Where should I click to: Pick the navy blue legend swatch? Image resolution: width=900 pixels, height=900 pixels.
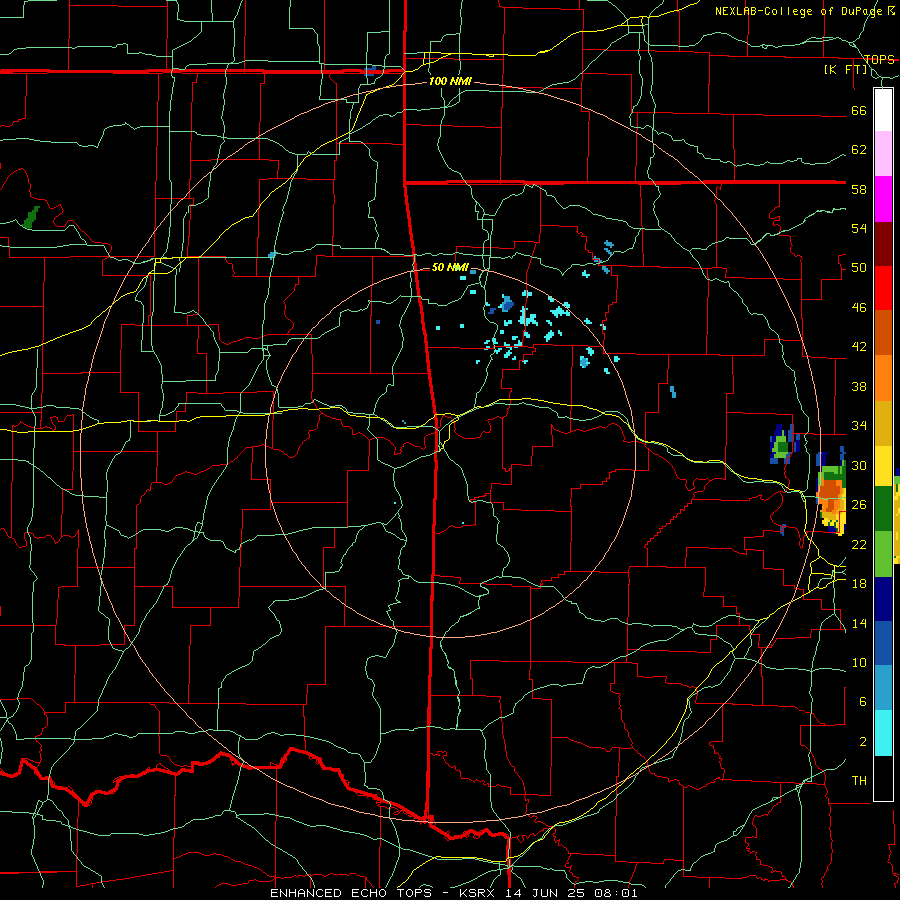coord(883,599)
